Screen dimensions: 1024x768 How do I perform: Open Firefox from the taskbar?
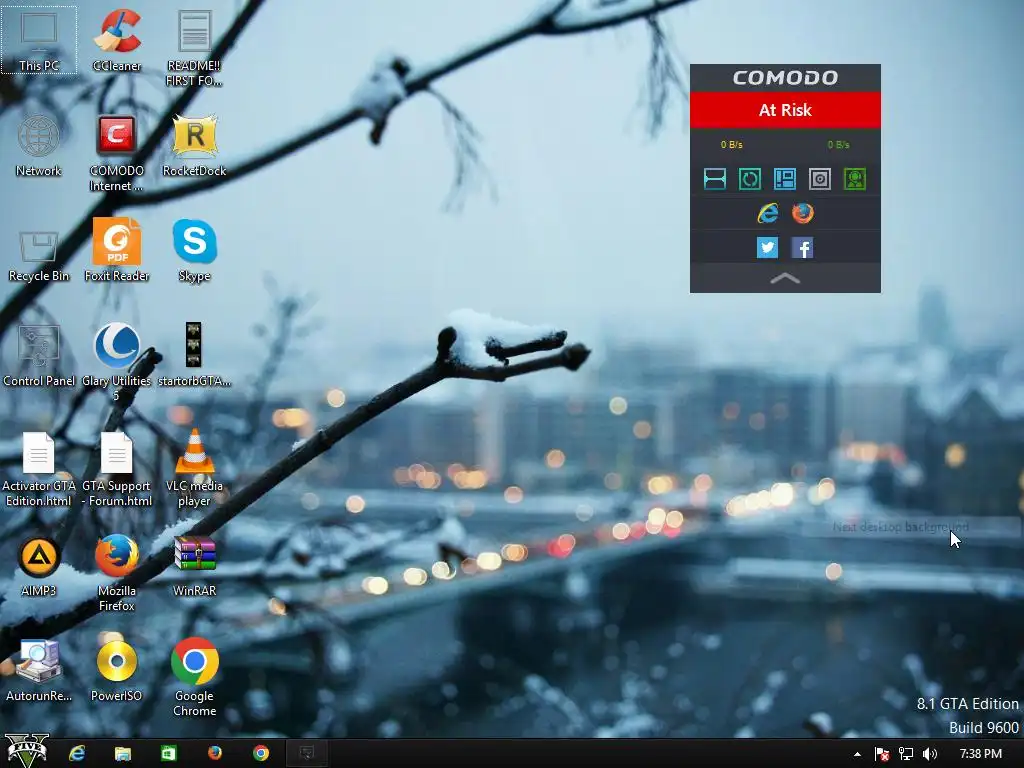tap(215, 754)
